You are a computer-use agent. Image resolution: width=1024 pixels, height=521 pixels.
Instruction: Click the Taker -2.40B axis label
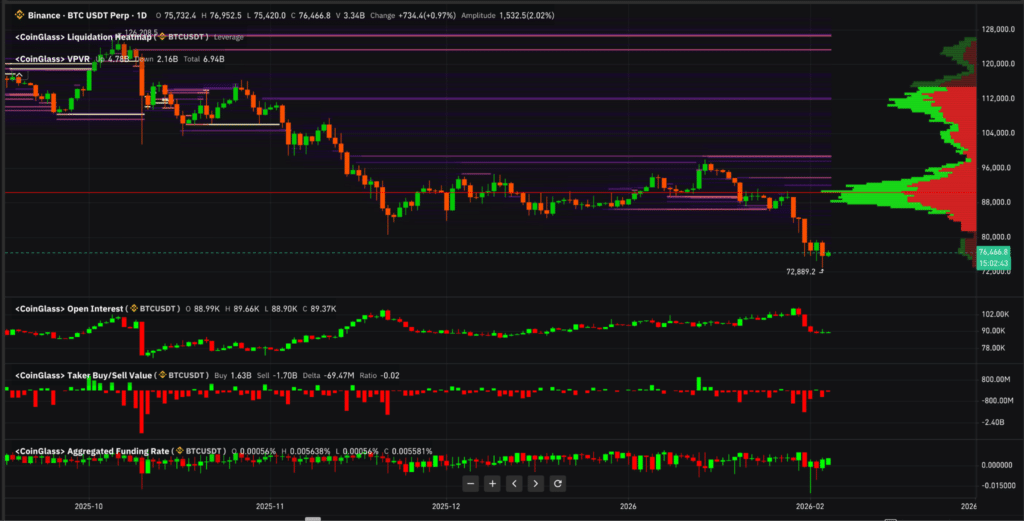[x=994, y=422]
